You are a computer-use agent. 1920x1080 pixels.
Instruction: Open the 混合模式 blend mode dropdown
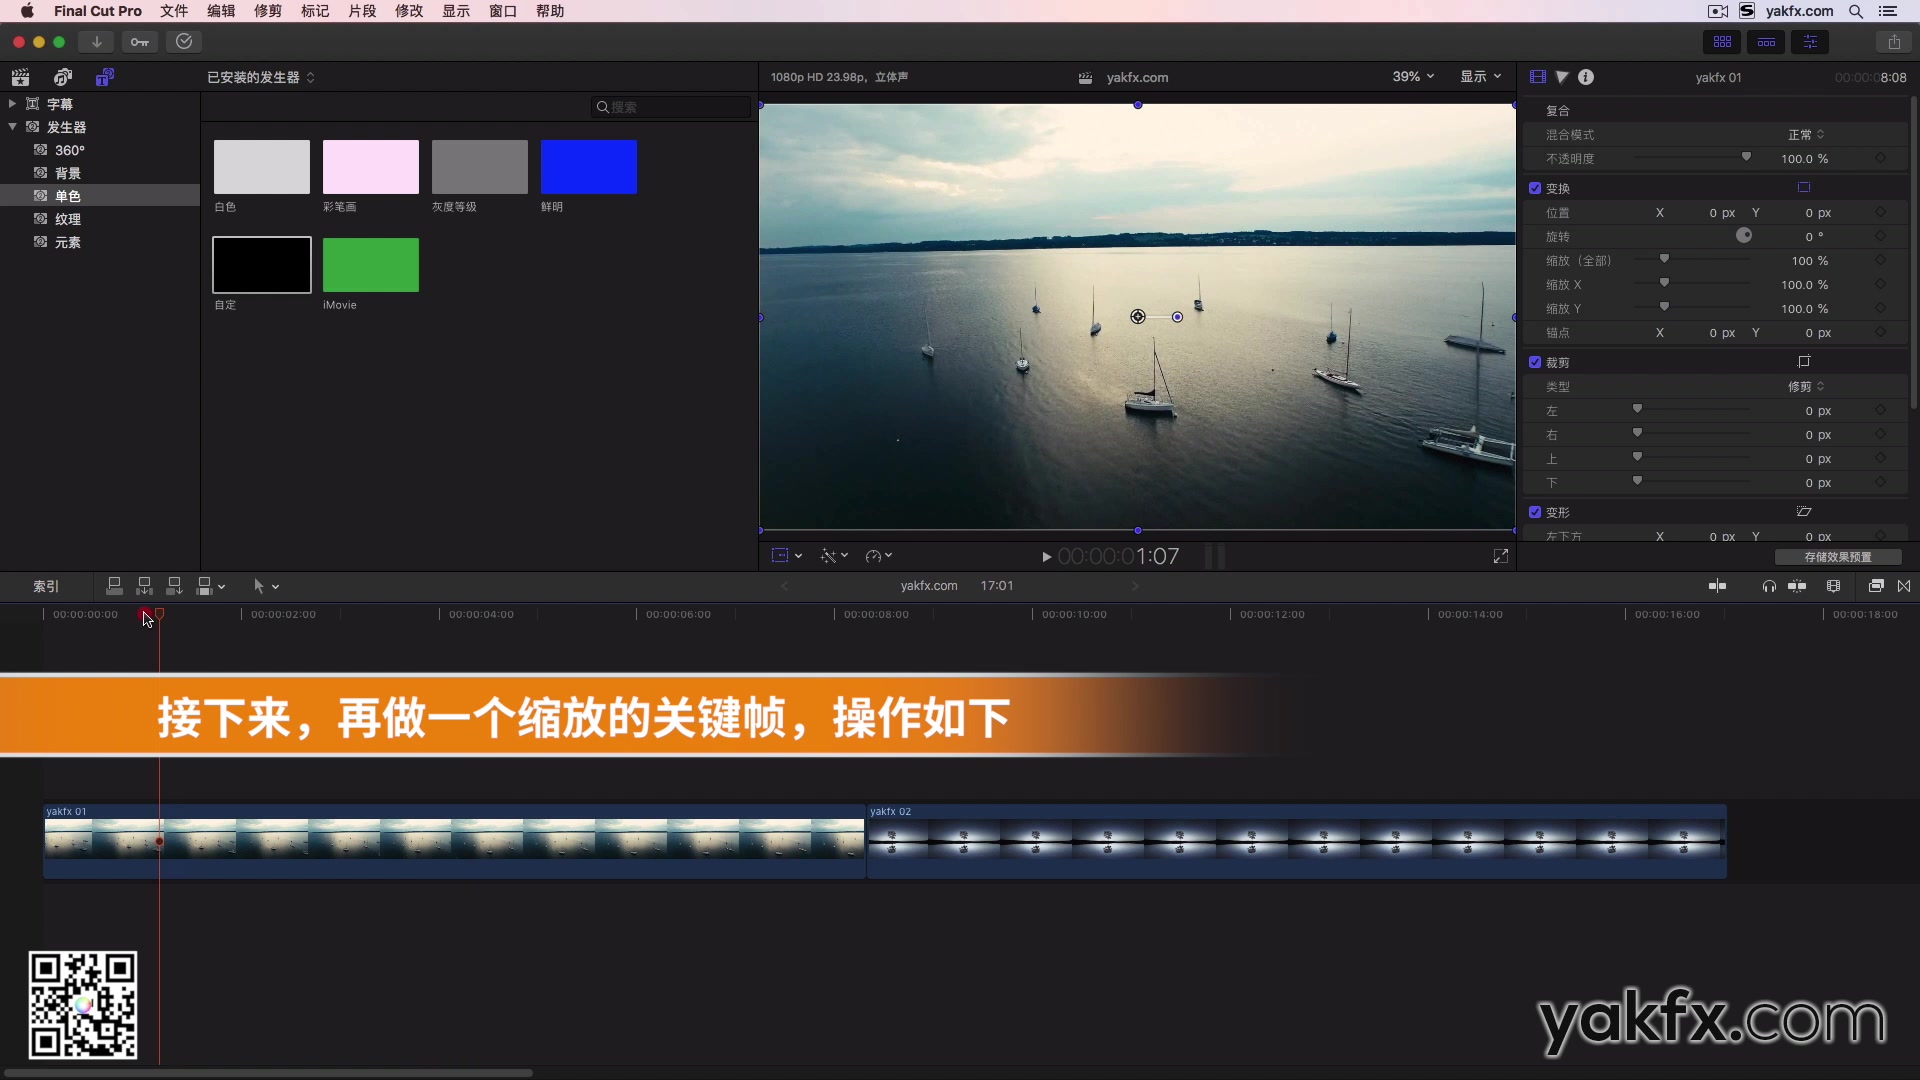click(1806, 134)
